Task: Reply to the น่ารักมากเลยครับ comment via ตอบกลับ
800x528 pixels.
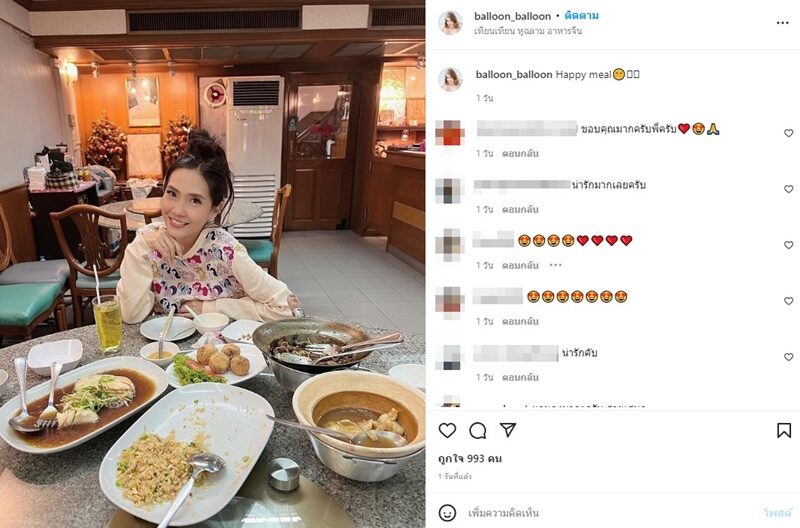Action: pos(520,209)
